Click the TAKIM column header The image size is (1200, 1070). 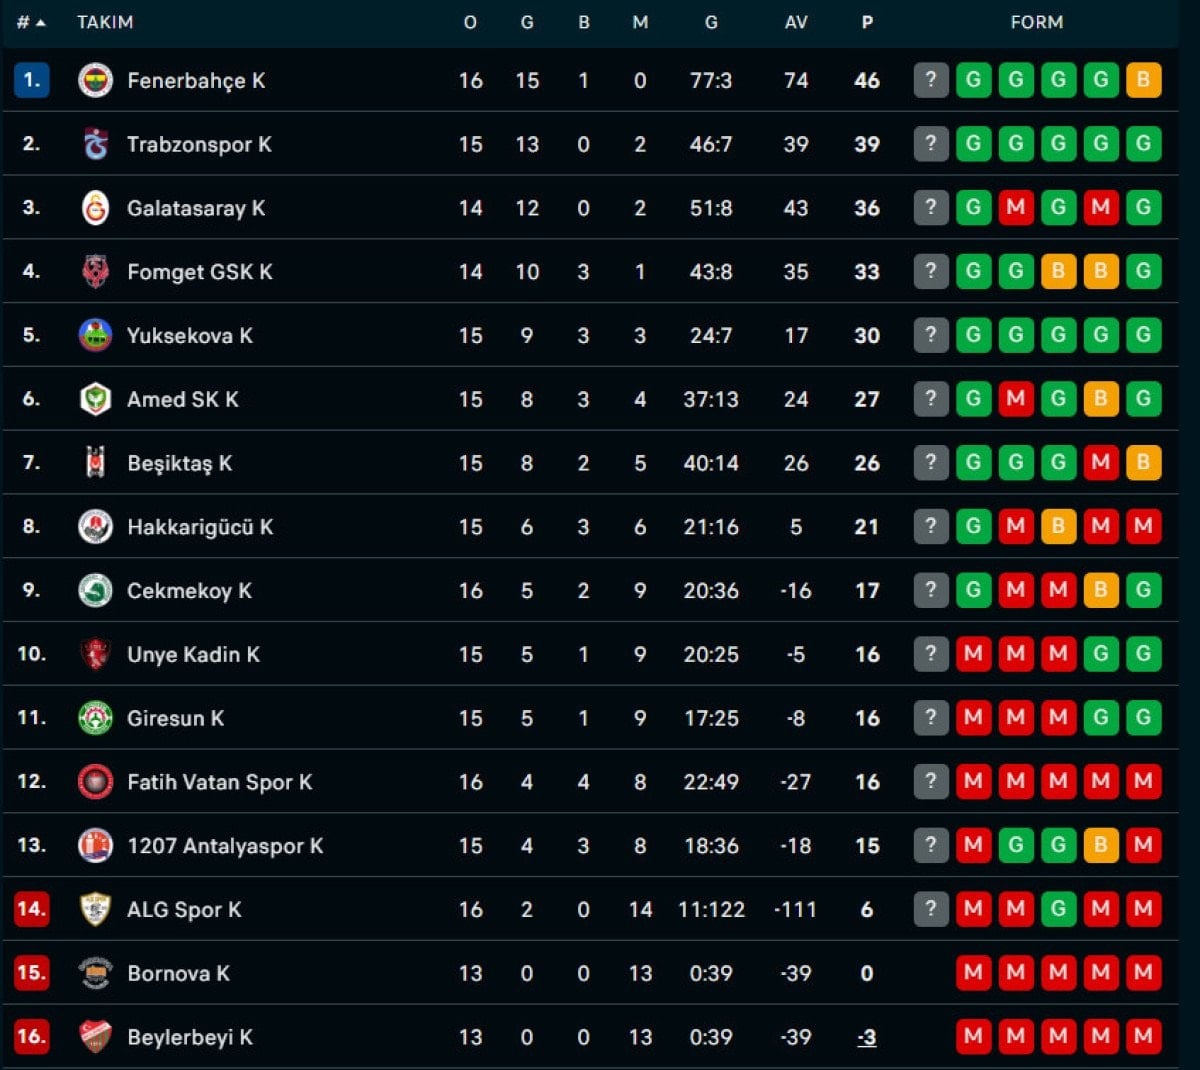click(105, 22)
